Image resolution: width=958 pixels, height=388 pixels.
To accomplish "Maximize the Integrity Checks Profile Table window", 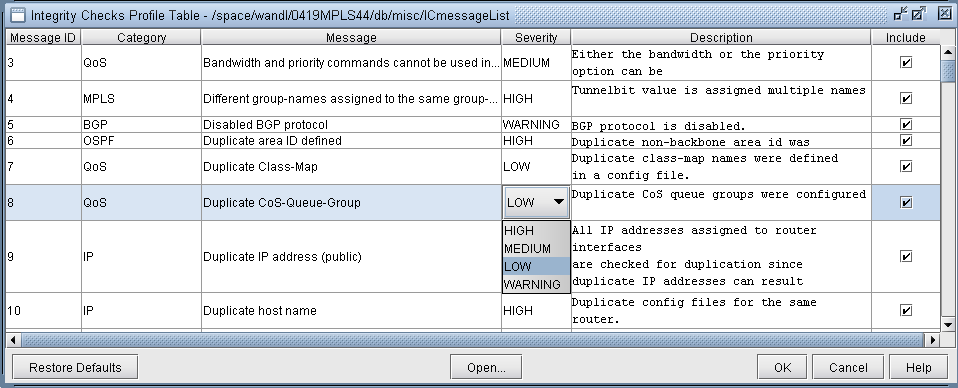I will coord(918,14).
